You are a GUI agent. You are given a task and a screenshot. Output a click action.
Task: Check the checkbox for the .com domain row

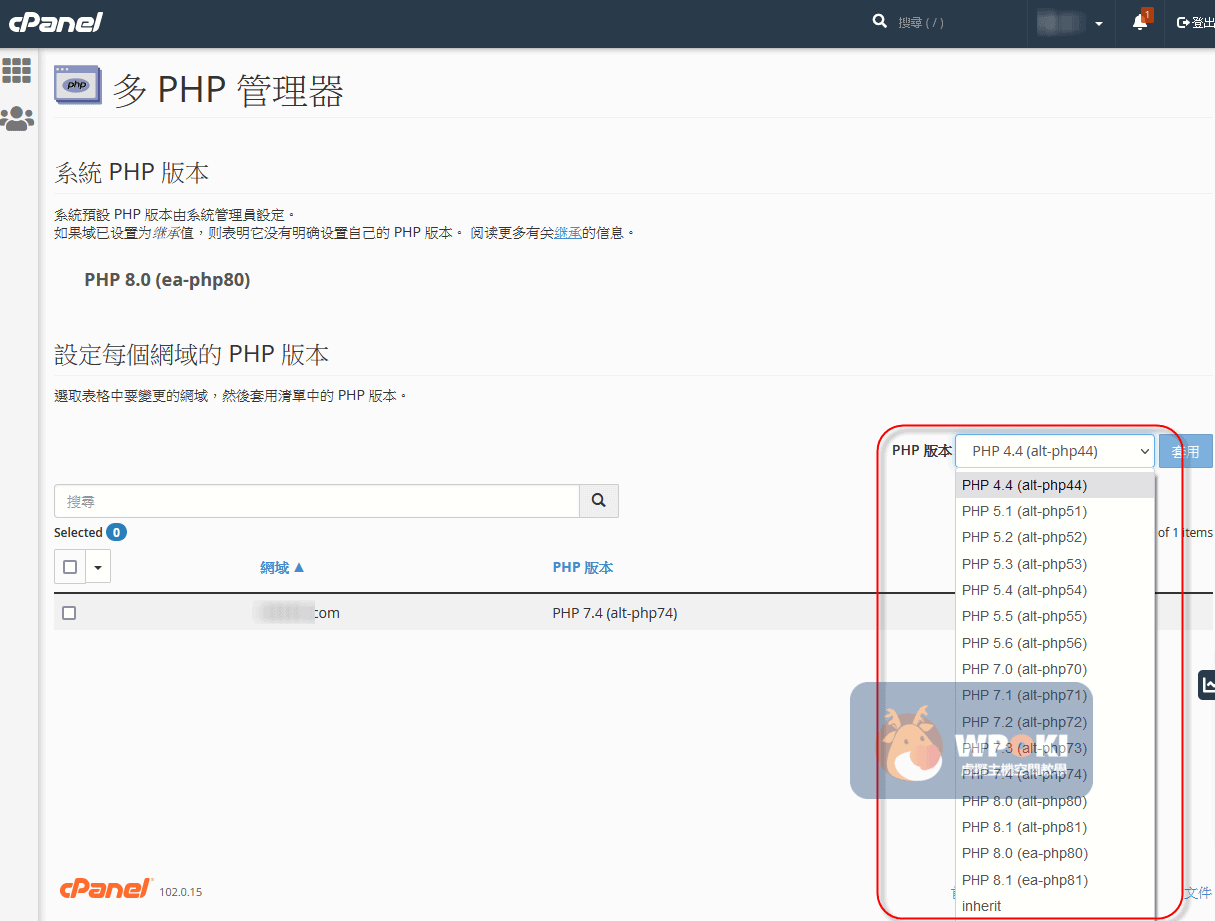point(69,613)
